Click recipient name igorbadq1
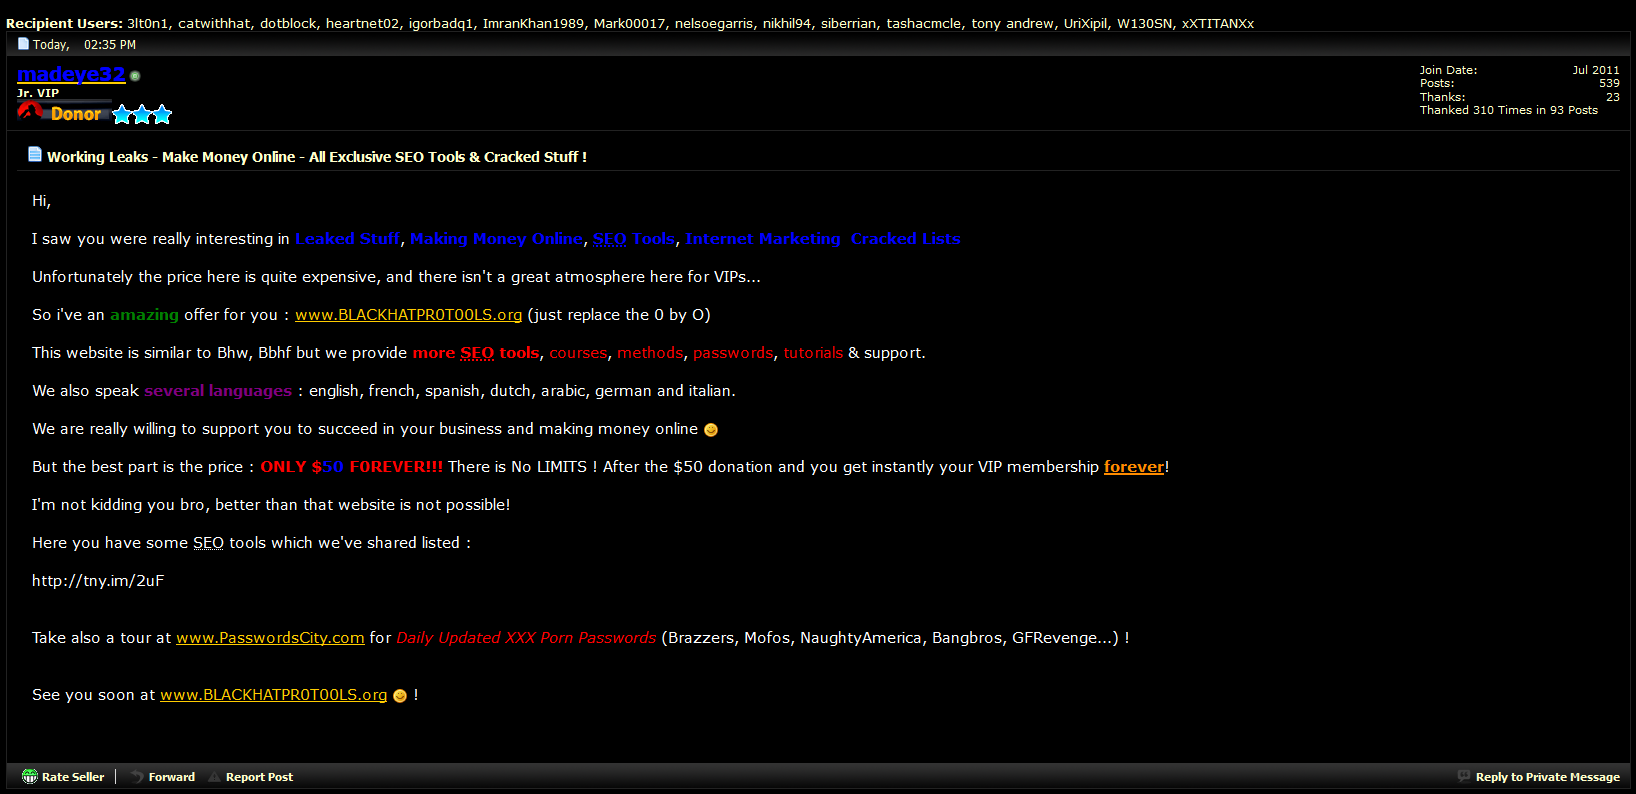Screen dimensions: 1636x794 pos(441,23)
